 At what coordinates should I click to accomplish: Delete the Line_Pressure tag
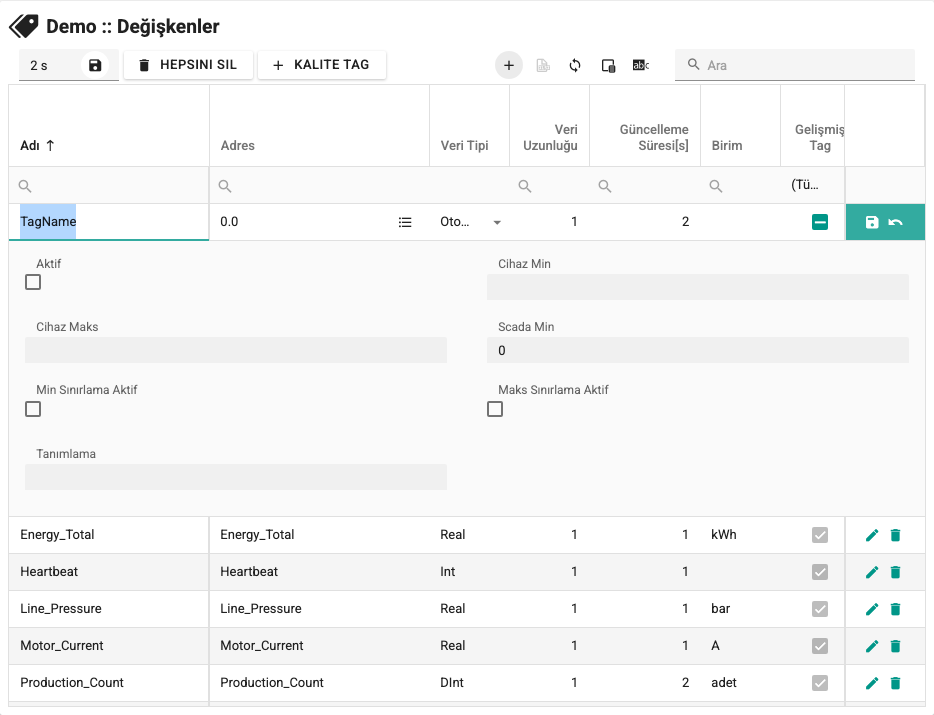coord(895,609)
